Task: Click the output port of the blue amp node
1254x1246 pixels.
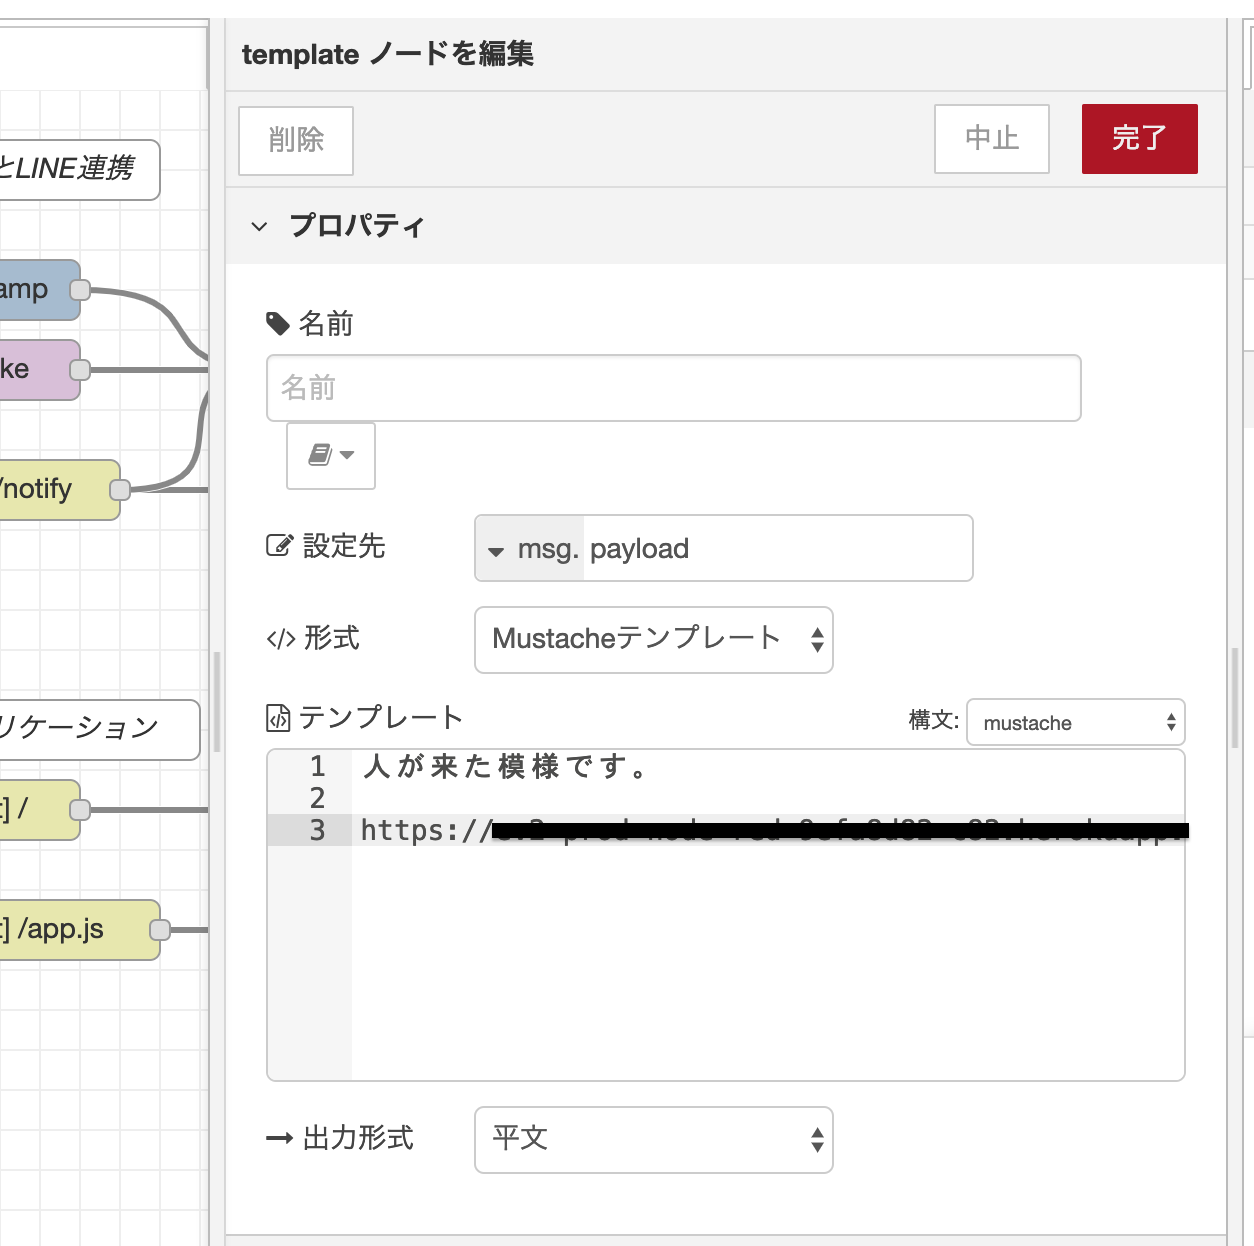Action: coord(80,290)
